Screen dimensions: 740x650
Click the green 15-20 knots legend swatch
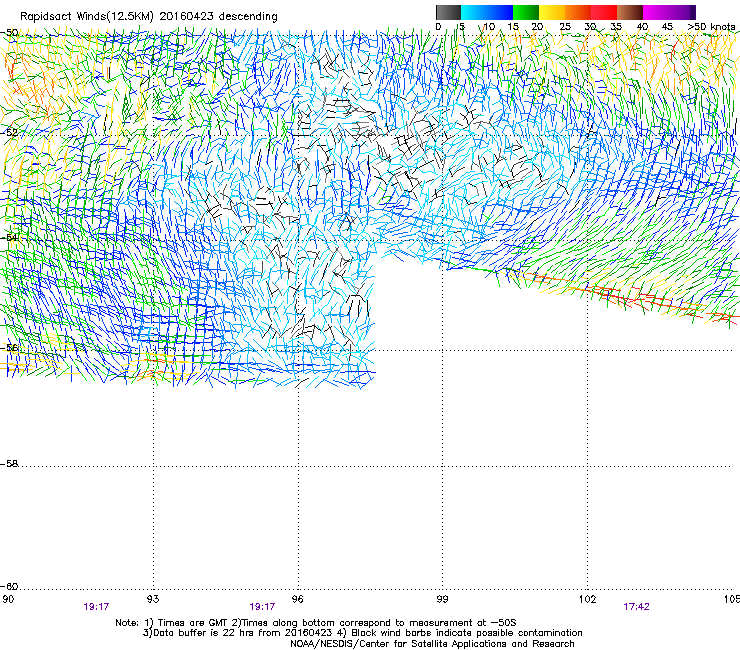(526, 12)
